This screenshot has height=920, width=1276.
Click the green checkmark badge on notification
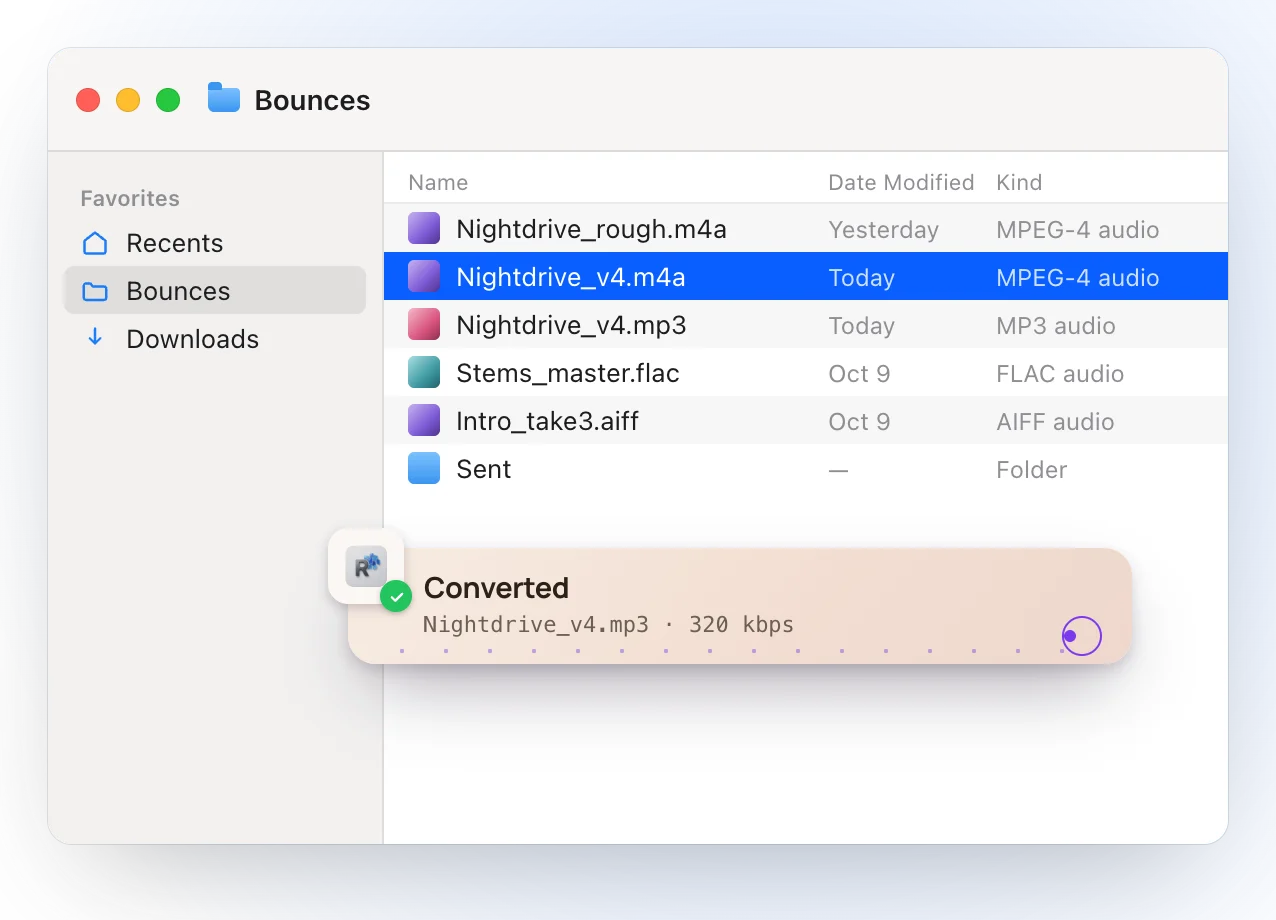click(x=397, y=597)
